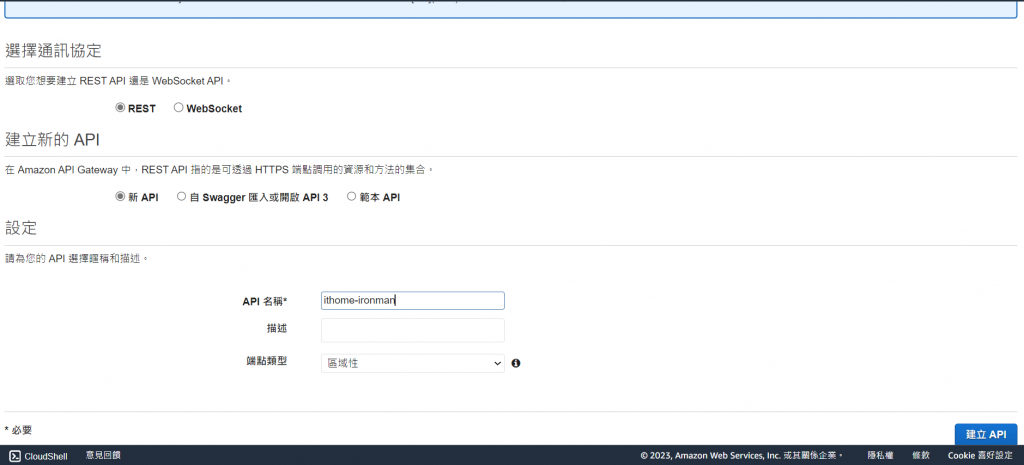Click the API 名稱 input containing ithome-ironman
Image resolution: width=1024 pixels, height=465 pixels.
413,300
